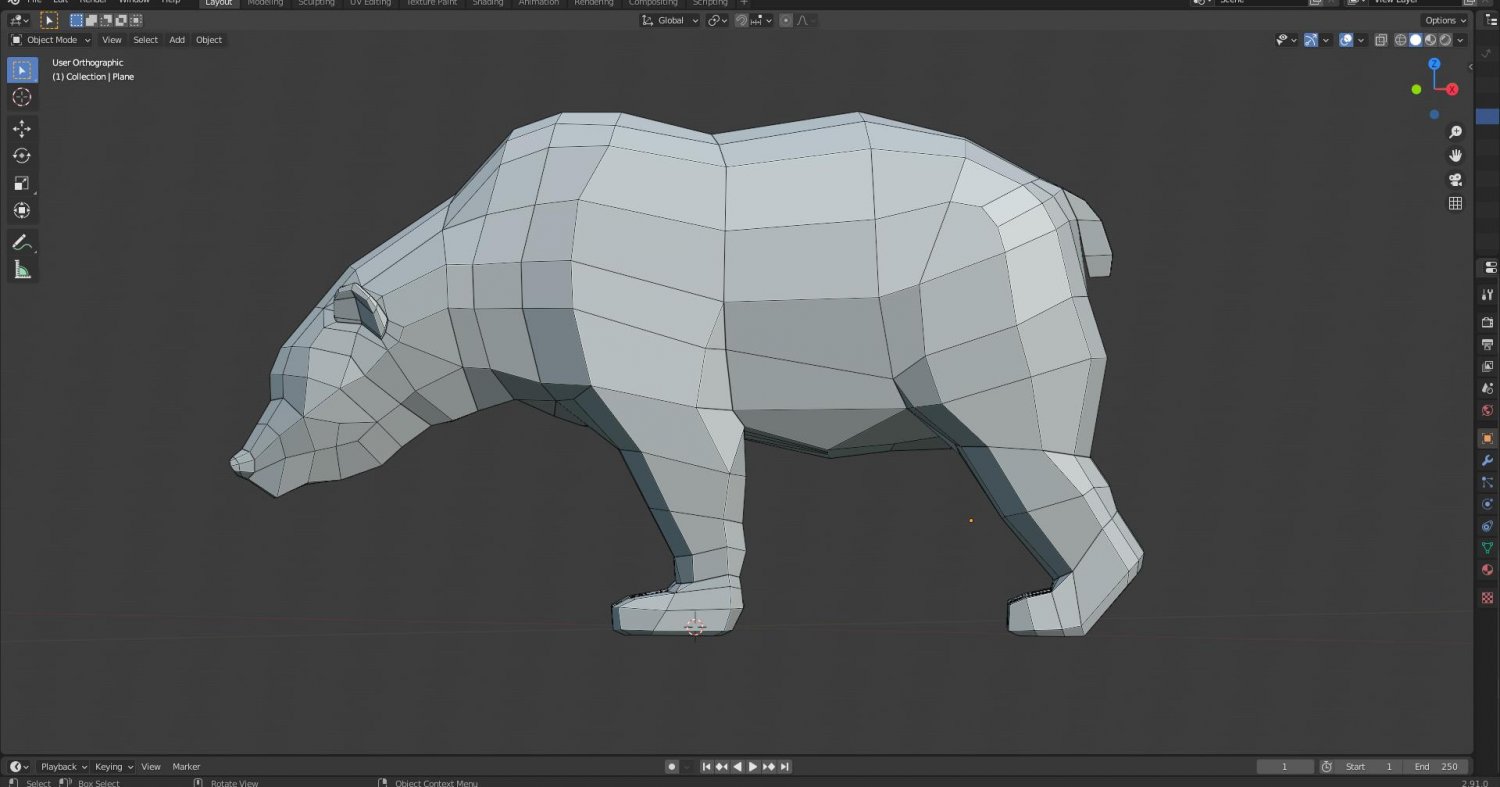Open the timeline View menu
Screen dimensions: 1500x787
[151, 767]
